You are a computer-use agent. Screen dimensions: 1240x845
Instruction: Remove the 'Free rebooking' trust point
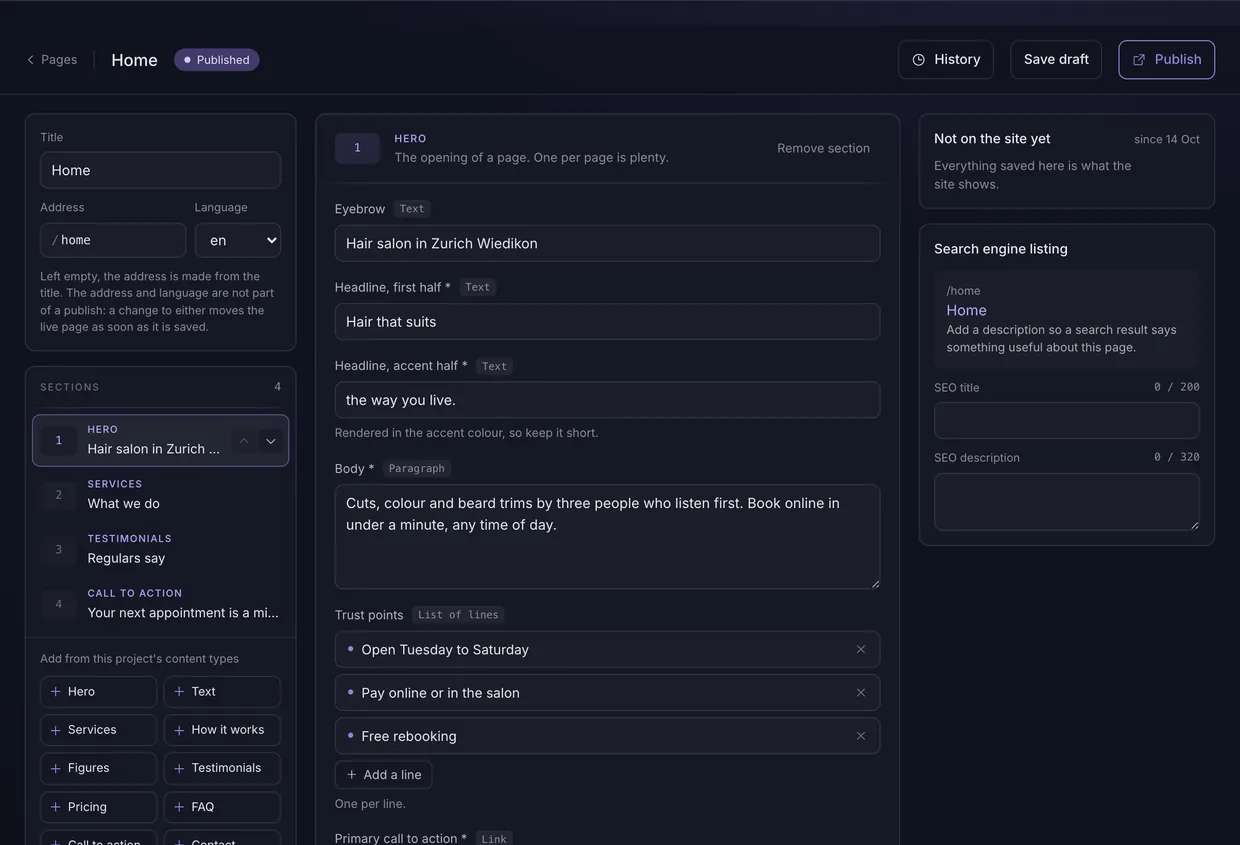[x=860, y=735]
